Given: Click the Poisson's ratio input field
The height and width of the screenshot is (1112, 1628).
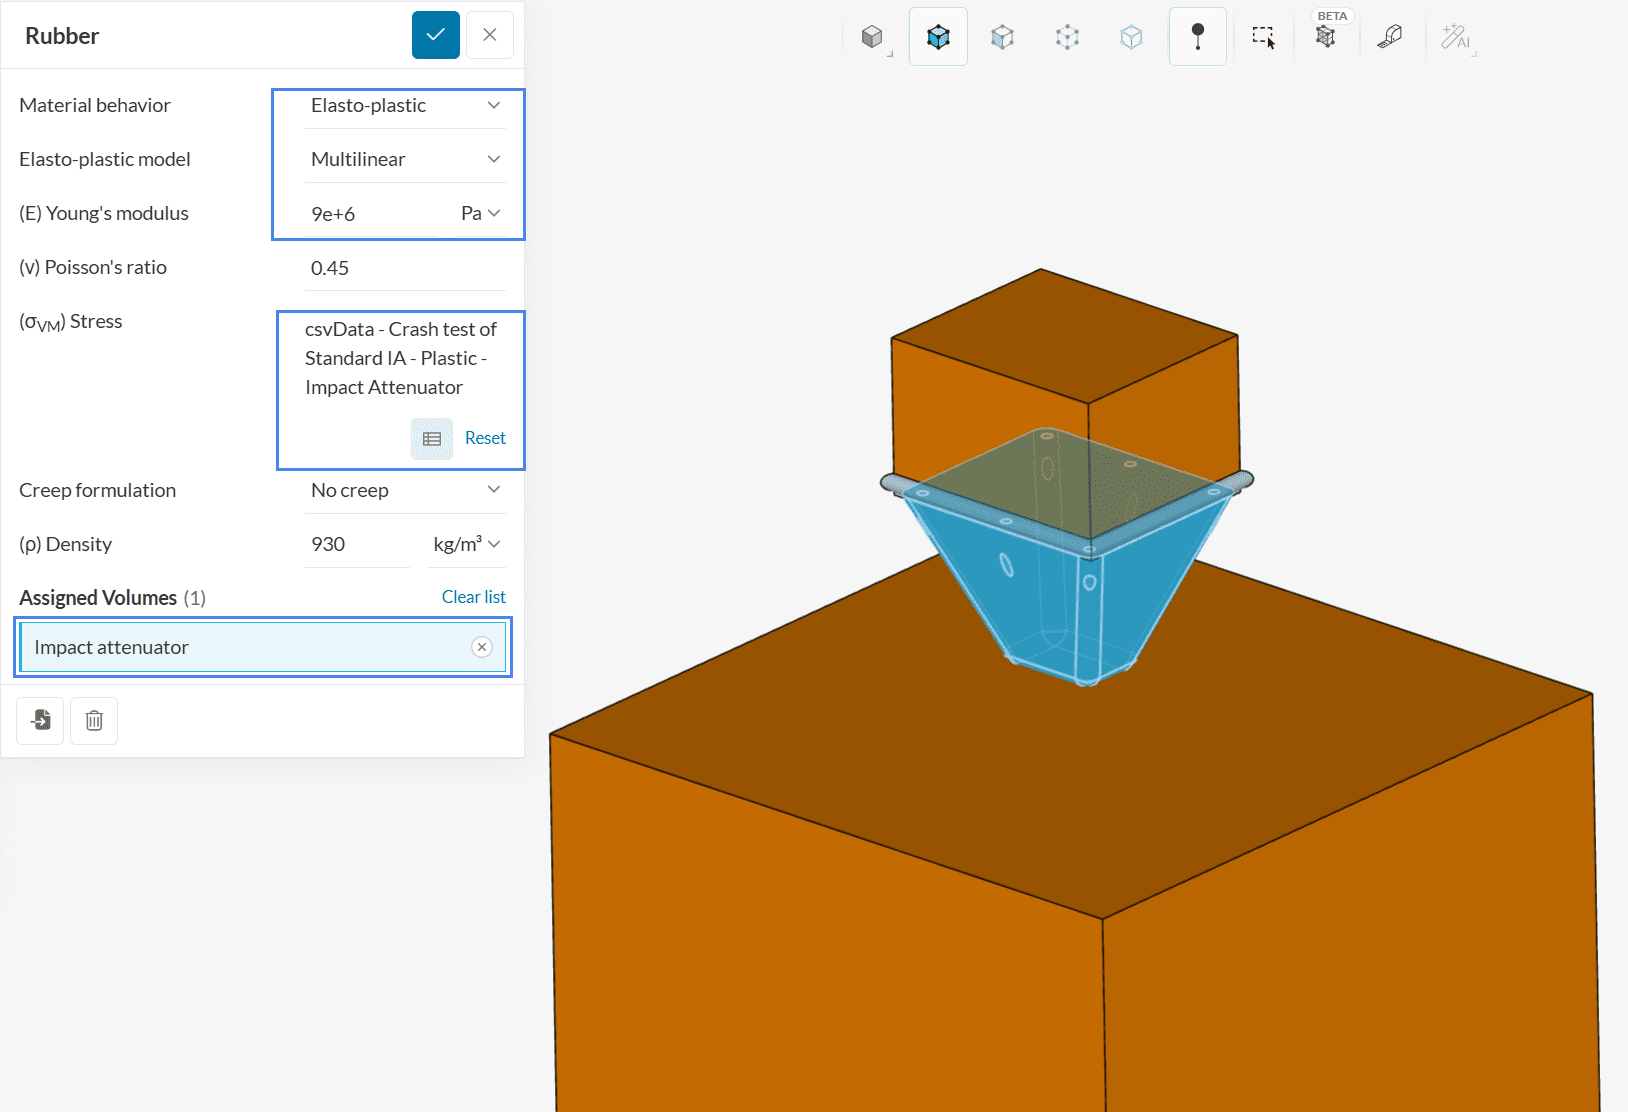Looking at the screenshot, I should [405, 268].
